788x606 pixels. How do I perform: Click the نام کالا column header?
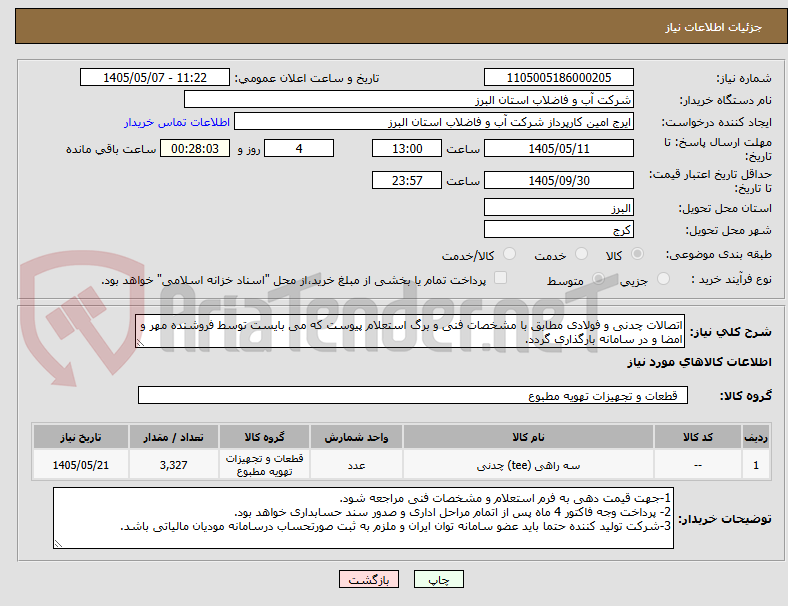(x=528, y=437)
